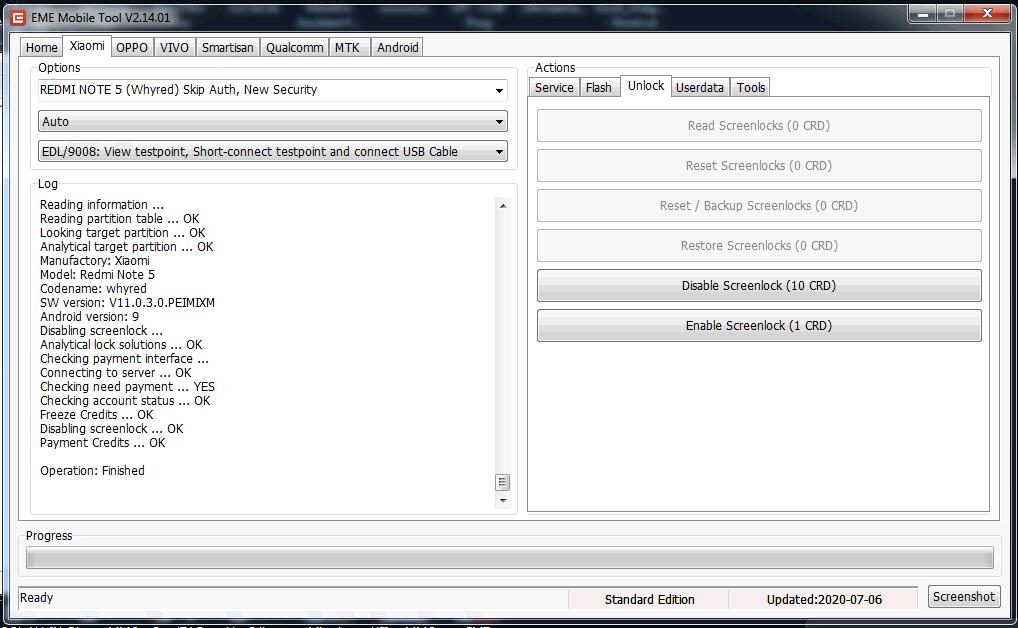Click the 'SW version: V11.0.3.0.PEIMIXM' log line

click(127, 303)
